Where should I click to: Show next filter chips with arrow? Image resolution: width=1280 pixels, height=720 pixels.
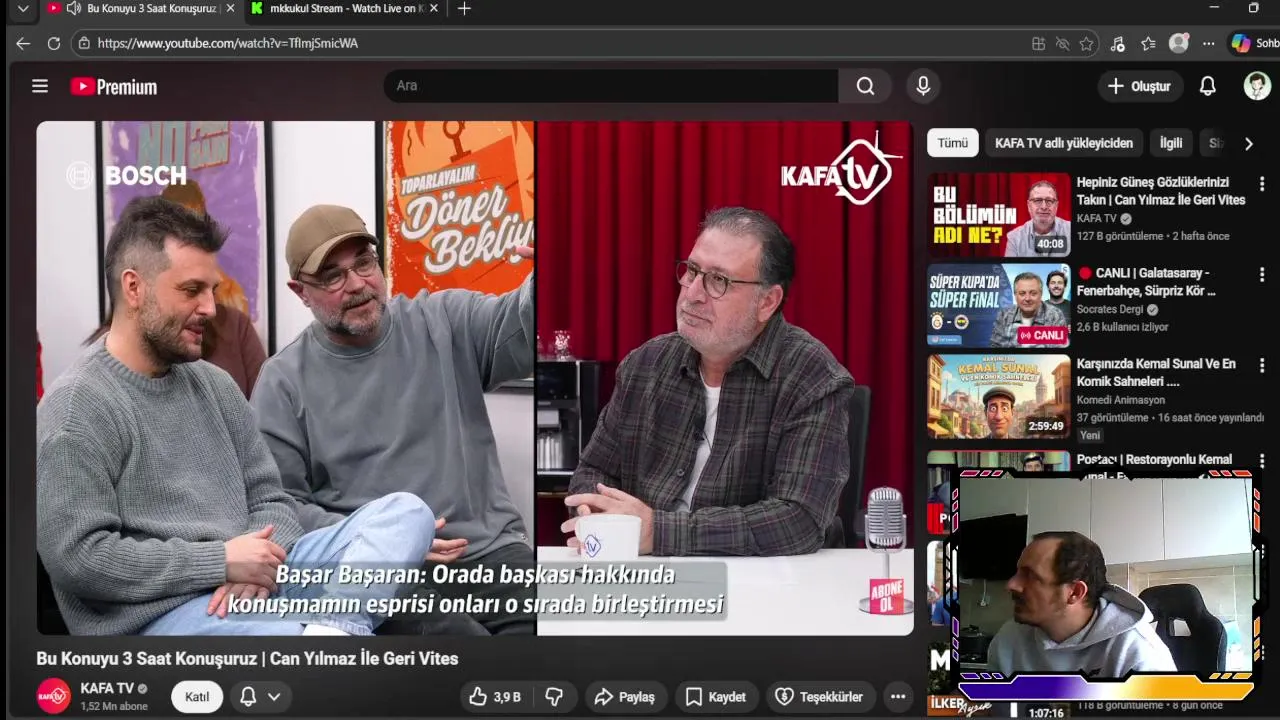[1248, 144]
